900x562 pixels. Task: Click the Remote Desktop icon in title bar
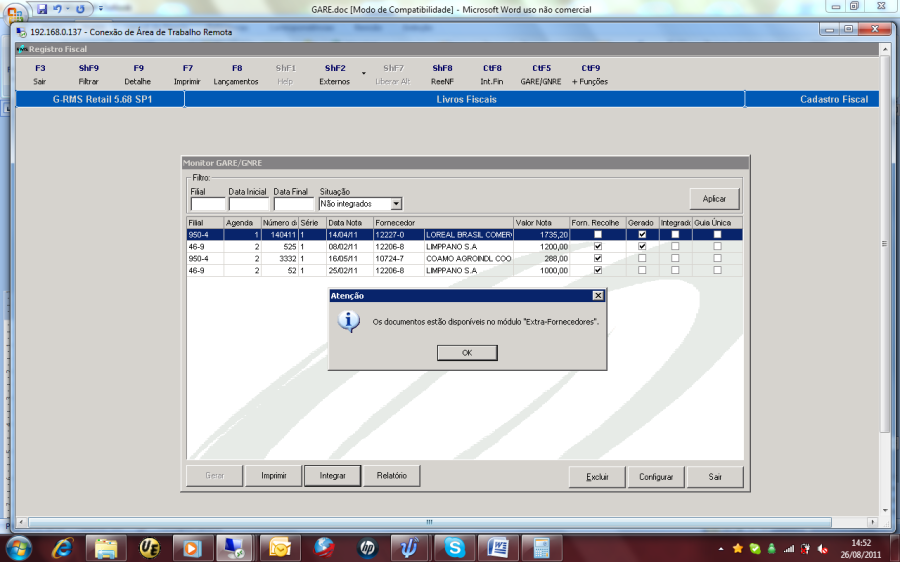[x=22, y=32]
